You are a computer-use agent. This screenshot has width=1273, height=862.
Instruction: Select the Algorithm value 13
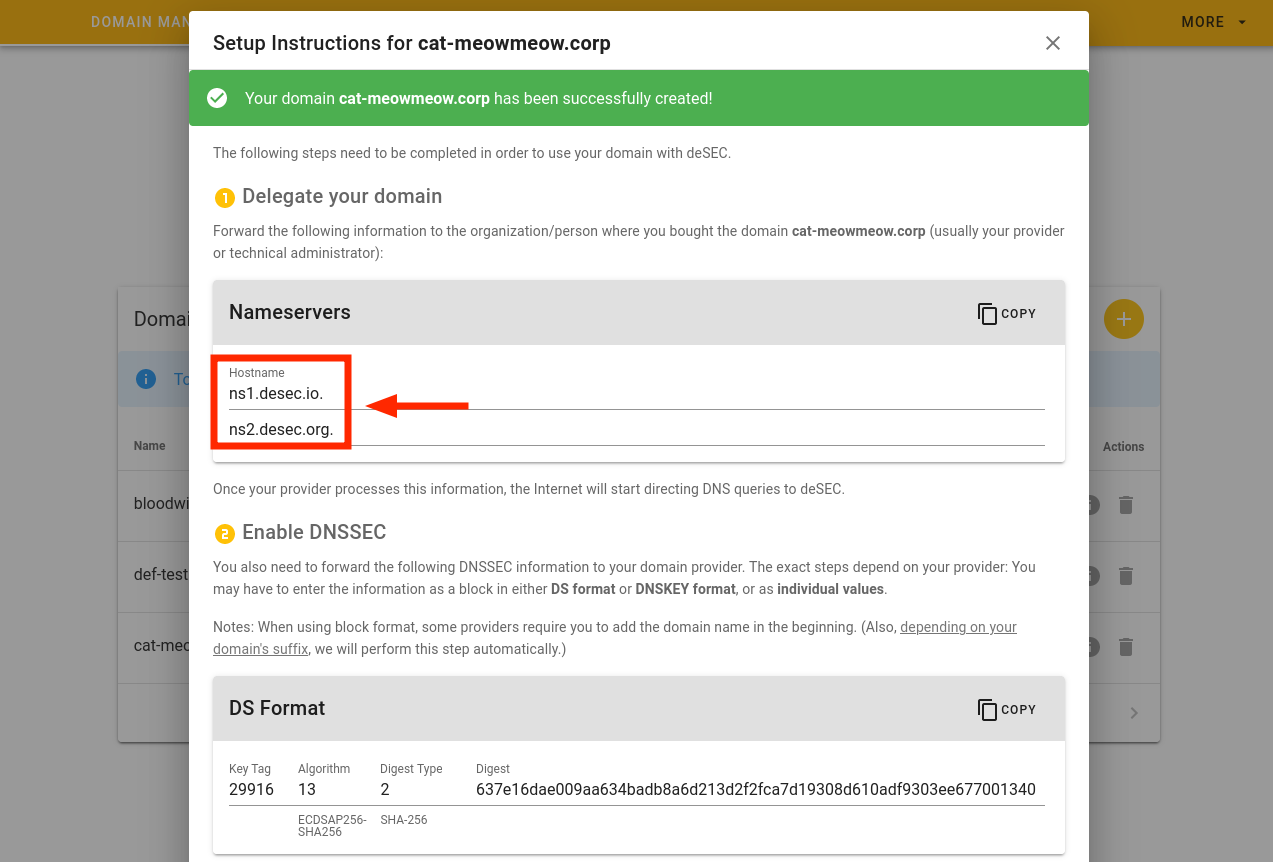tap(307, 790)
